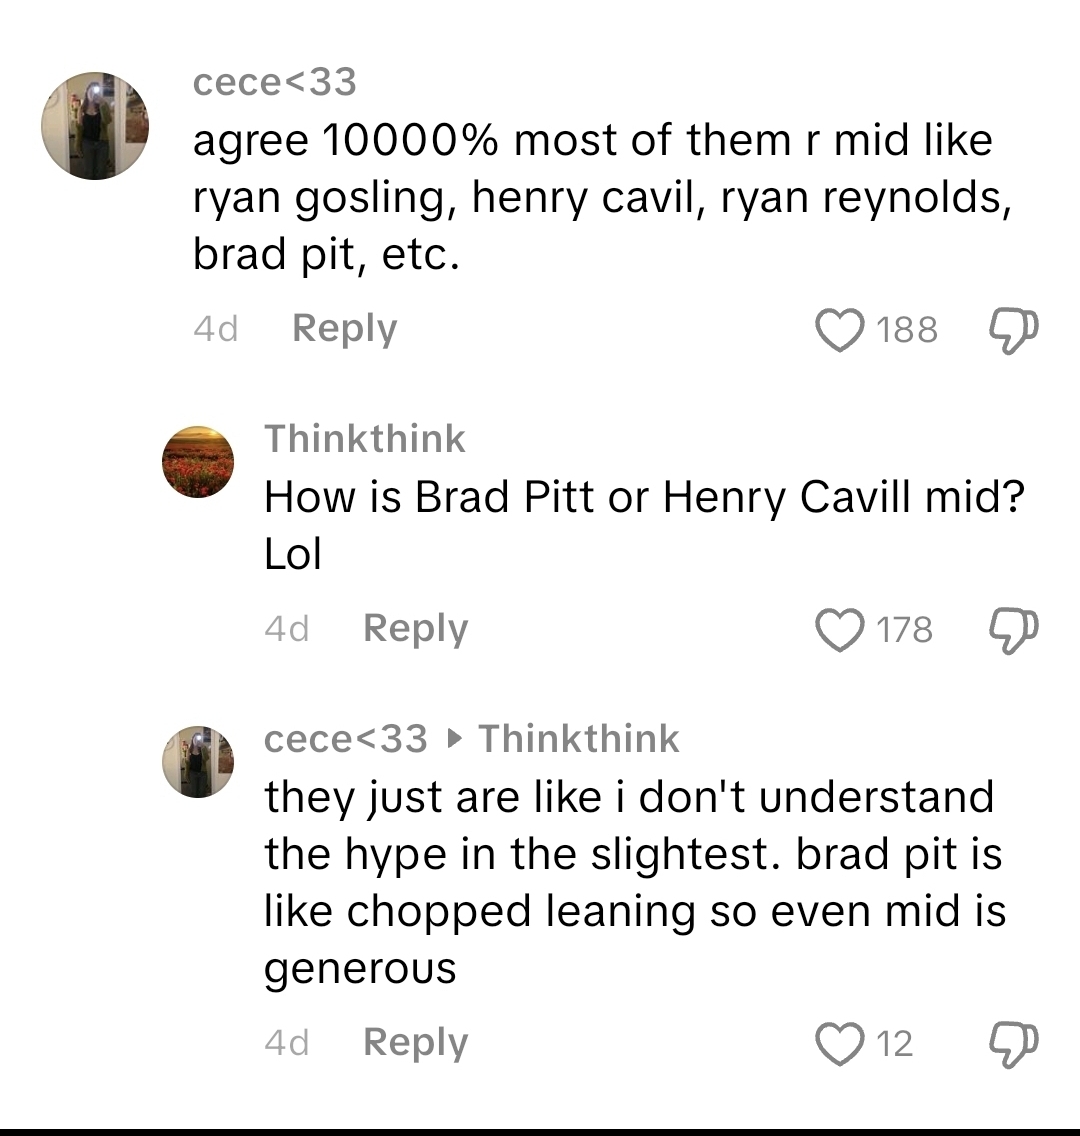This screenshot has height=1136, width=1080.
Task: Like cece<33's top comment with the heart
Action: coord(839,330)
